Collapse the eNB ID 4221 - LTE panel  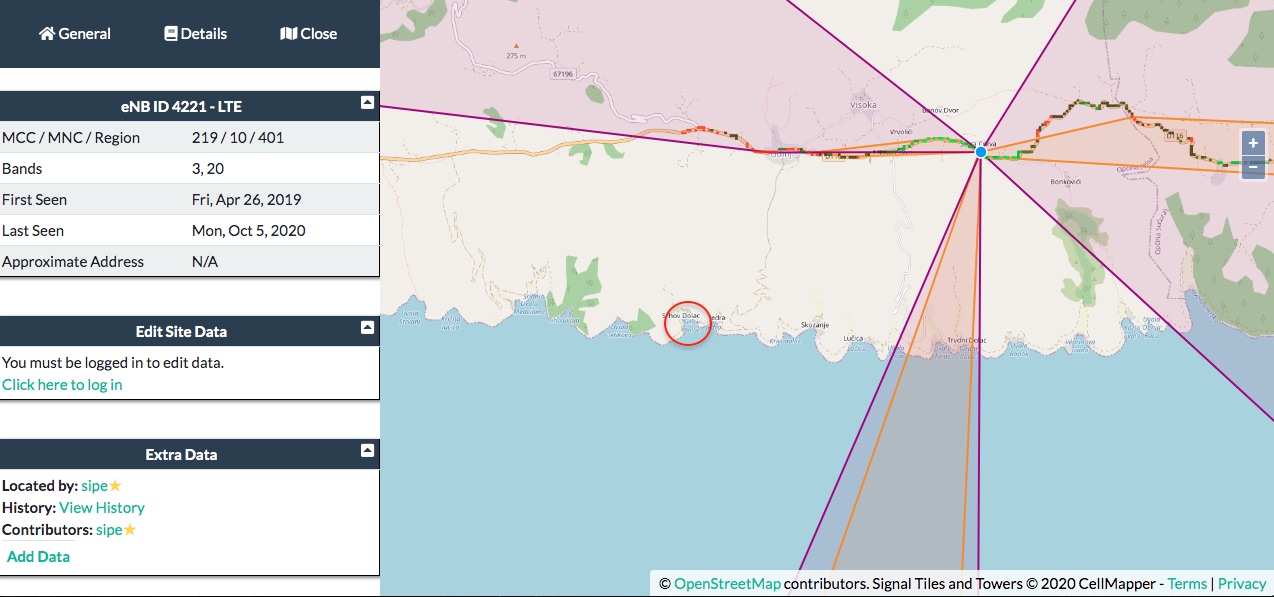pos(367,103)
